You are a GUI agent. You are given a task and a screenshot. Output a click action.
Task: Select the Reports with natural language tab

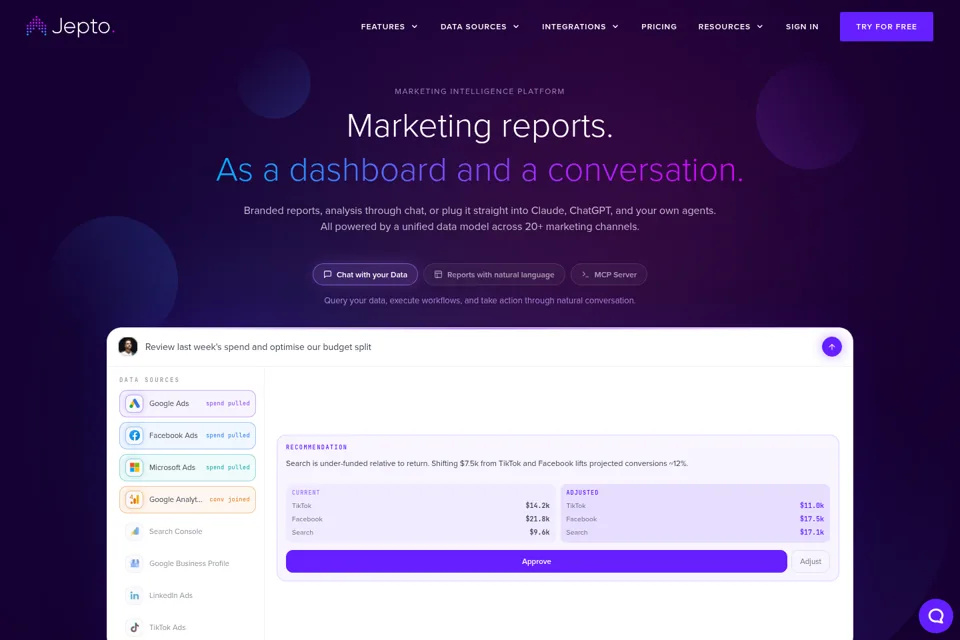[x=494, y=274]
